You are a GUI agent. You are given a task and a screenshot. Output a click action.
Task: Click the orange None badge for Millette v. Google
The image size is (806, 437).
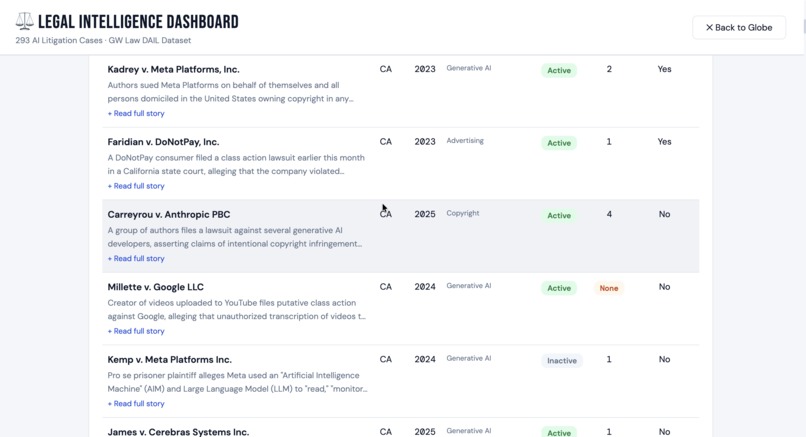(609, 288)
